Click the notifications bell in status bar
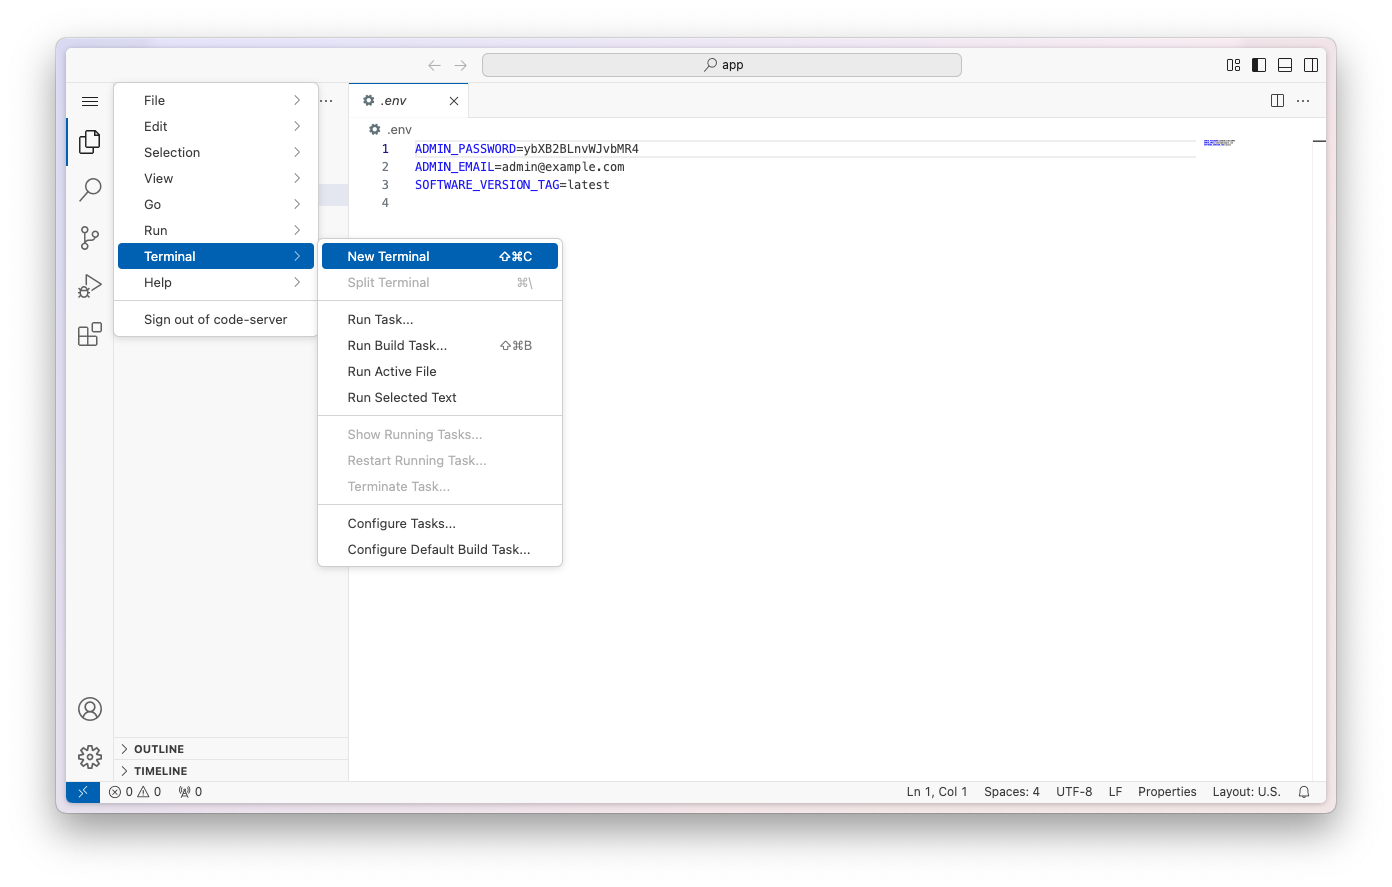1392x887 pixels. coord(1304,792)
